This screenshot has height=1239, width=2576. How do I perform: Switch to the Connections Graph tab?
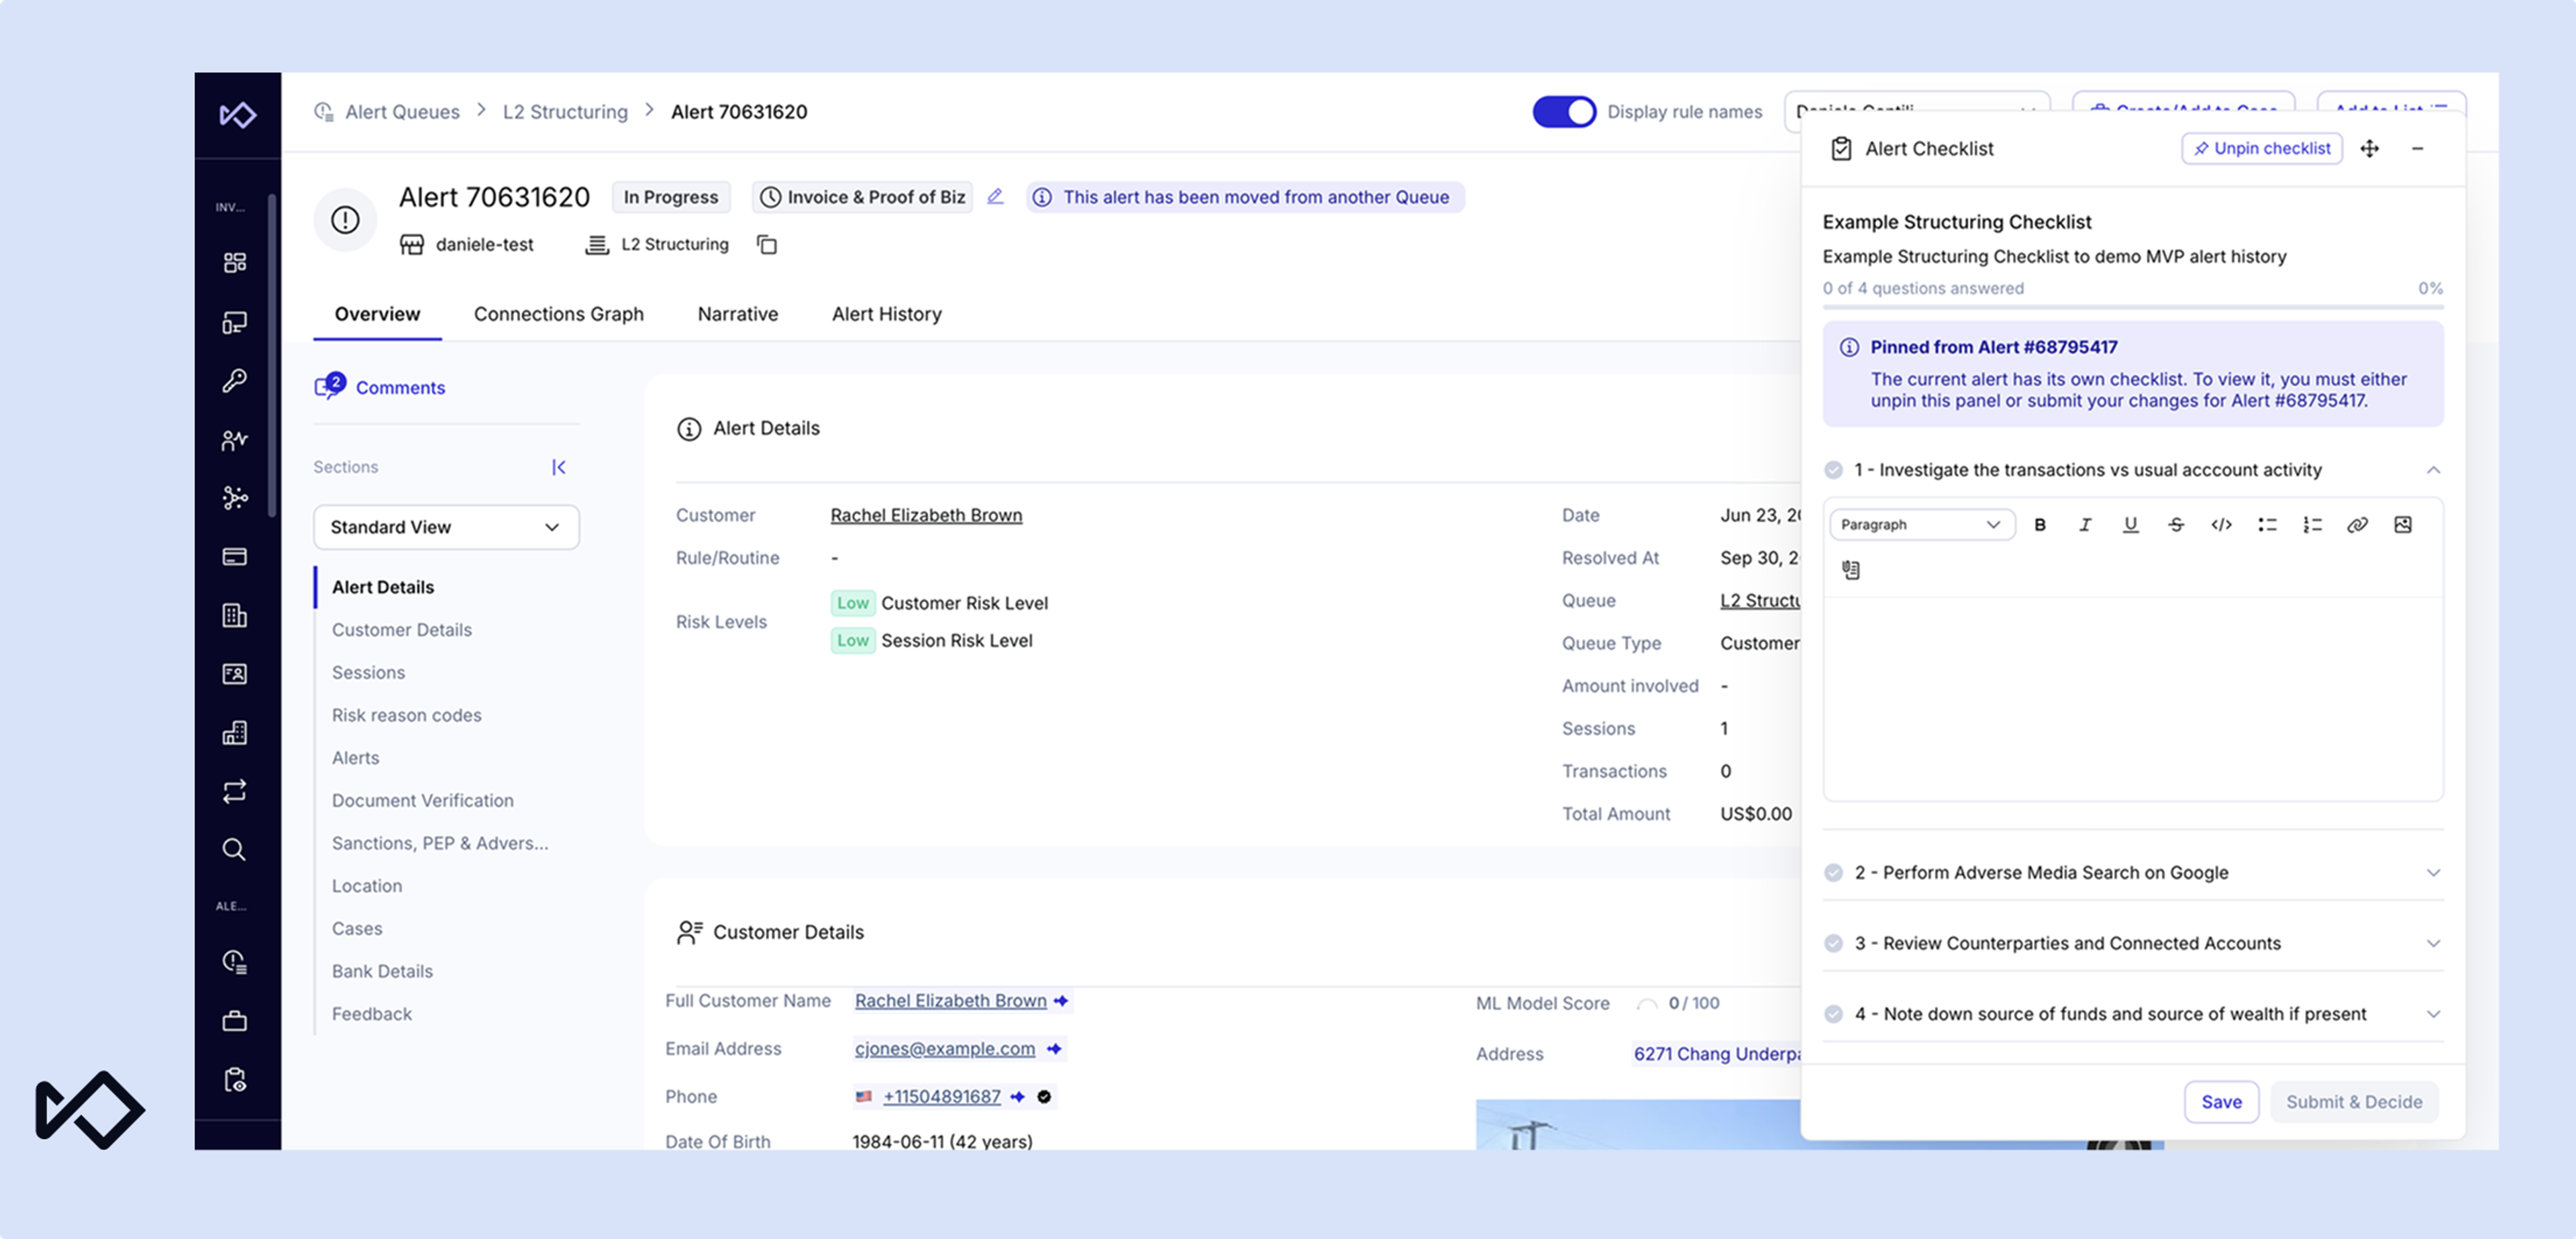click(558, 314)
